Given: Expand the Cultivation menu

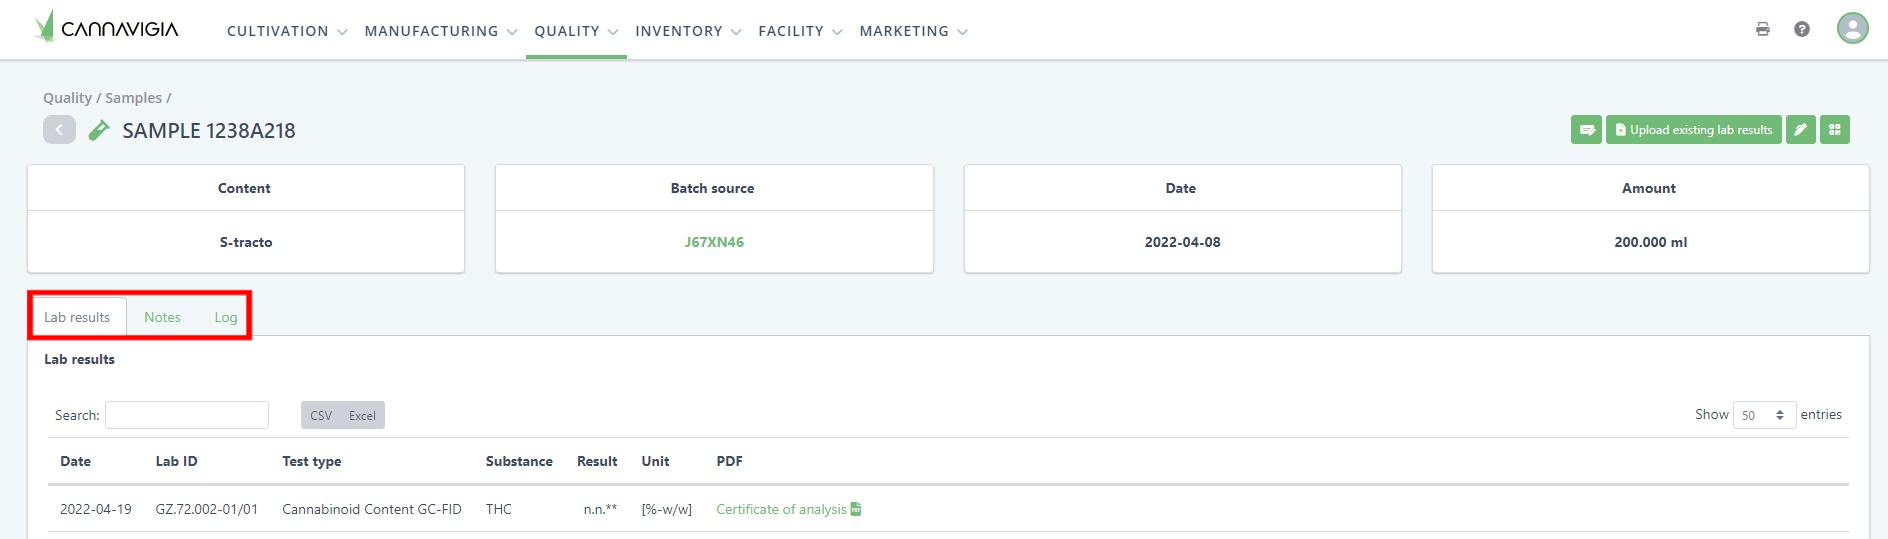Looking at the screenshot, I should pyautogui.click(x=286, y=31).
